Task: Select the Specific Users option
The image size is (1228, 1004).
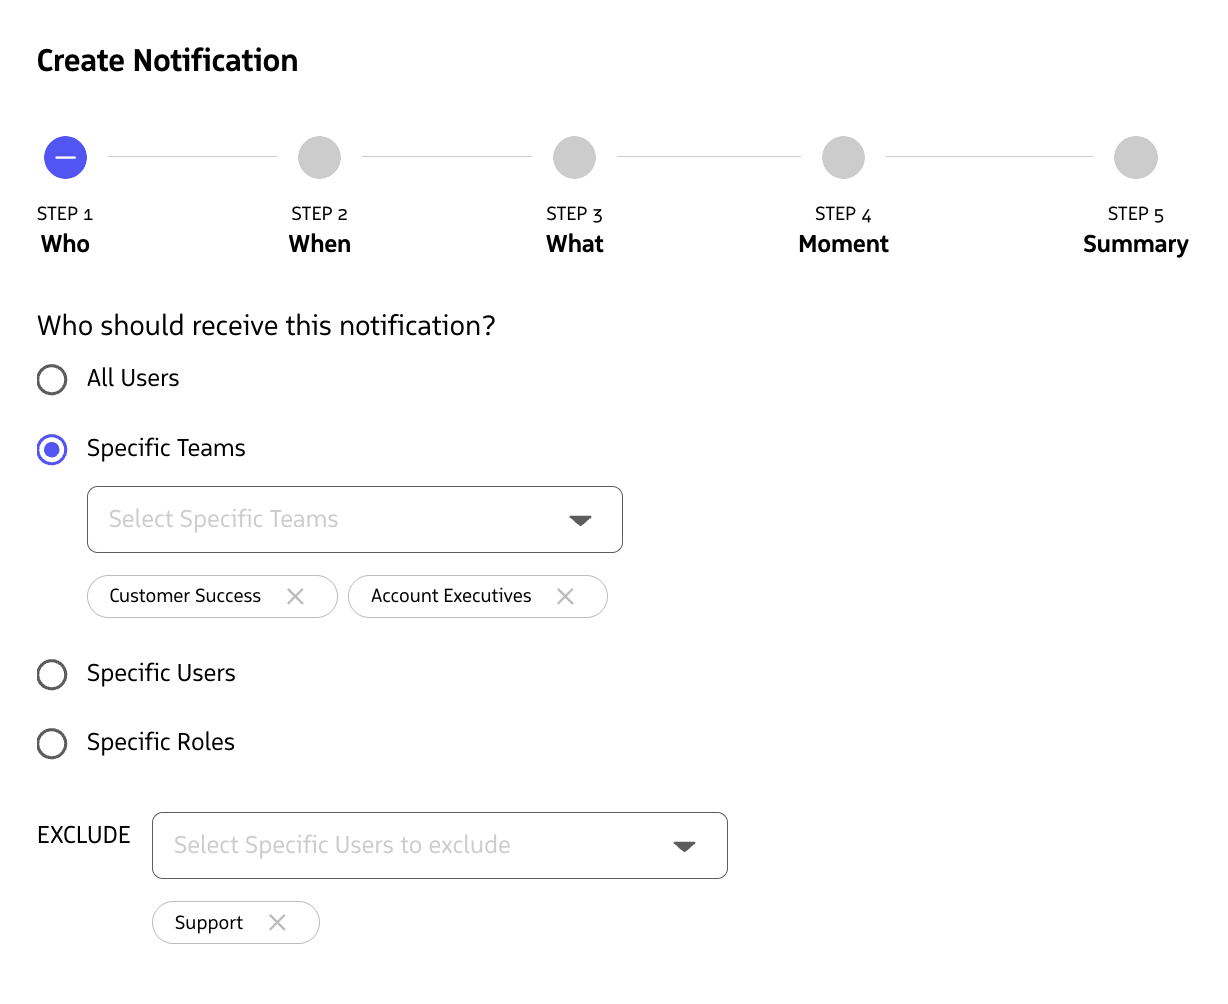Action: coord(51,674)
